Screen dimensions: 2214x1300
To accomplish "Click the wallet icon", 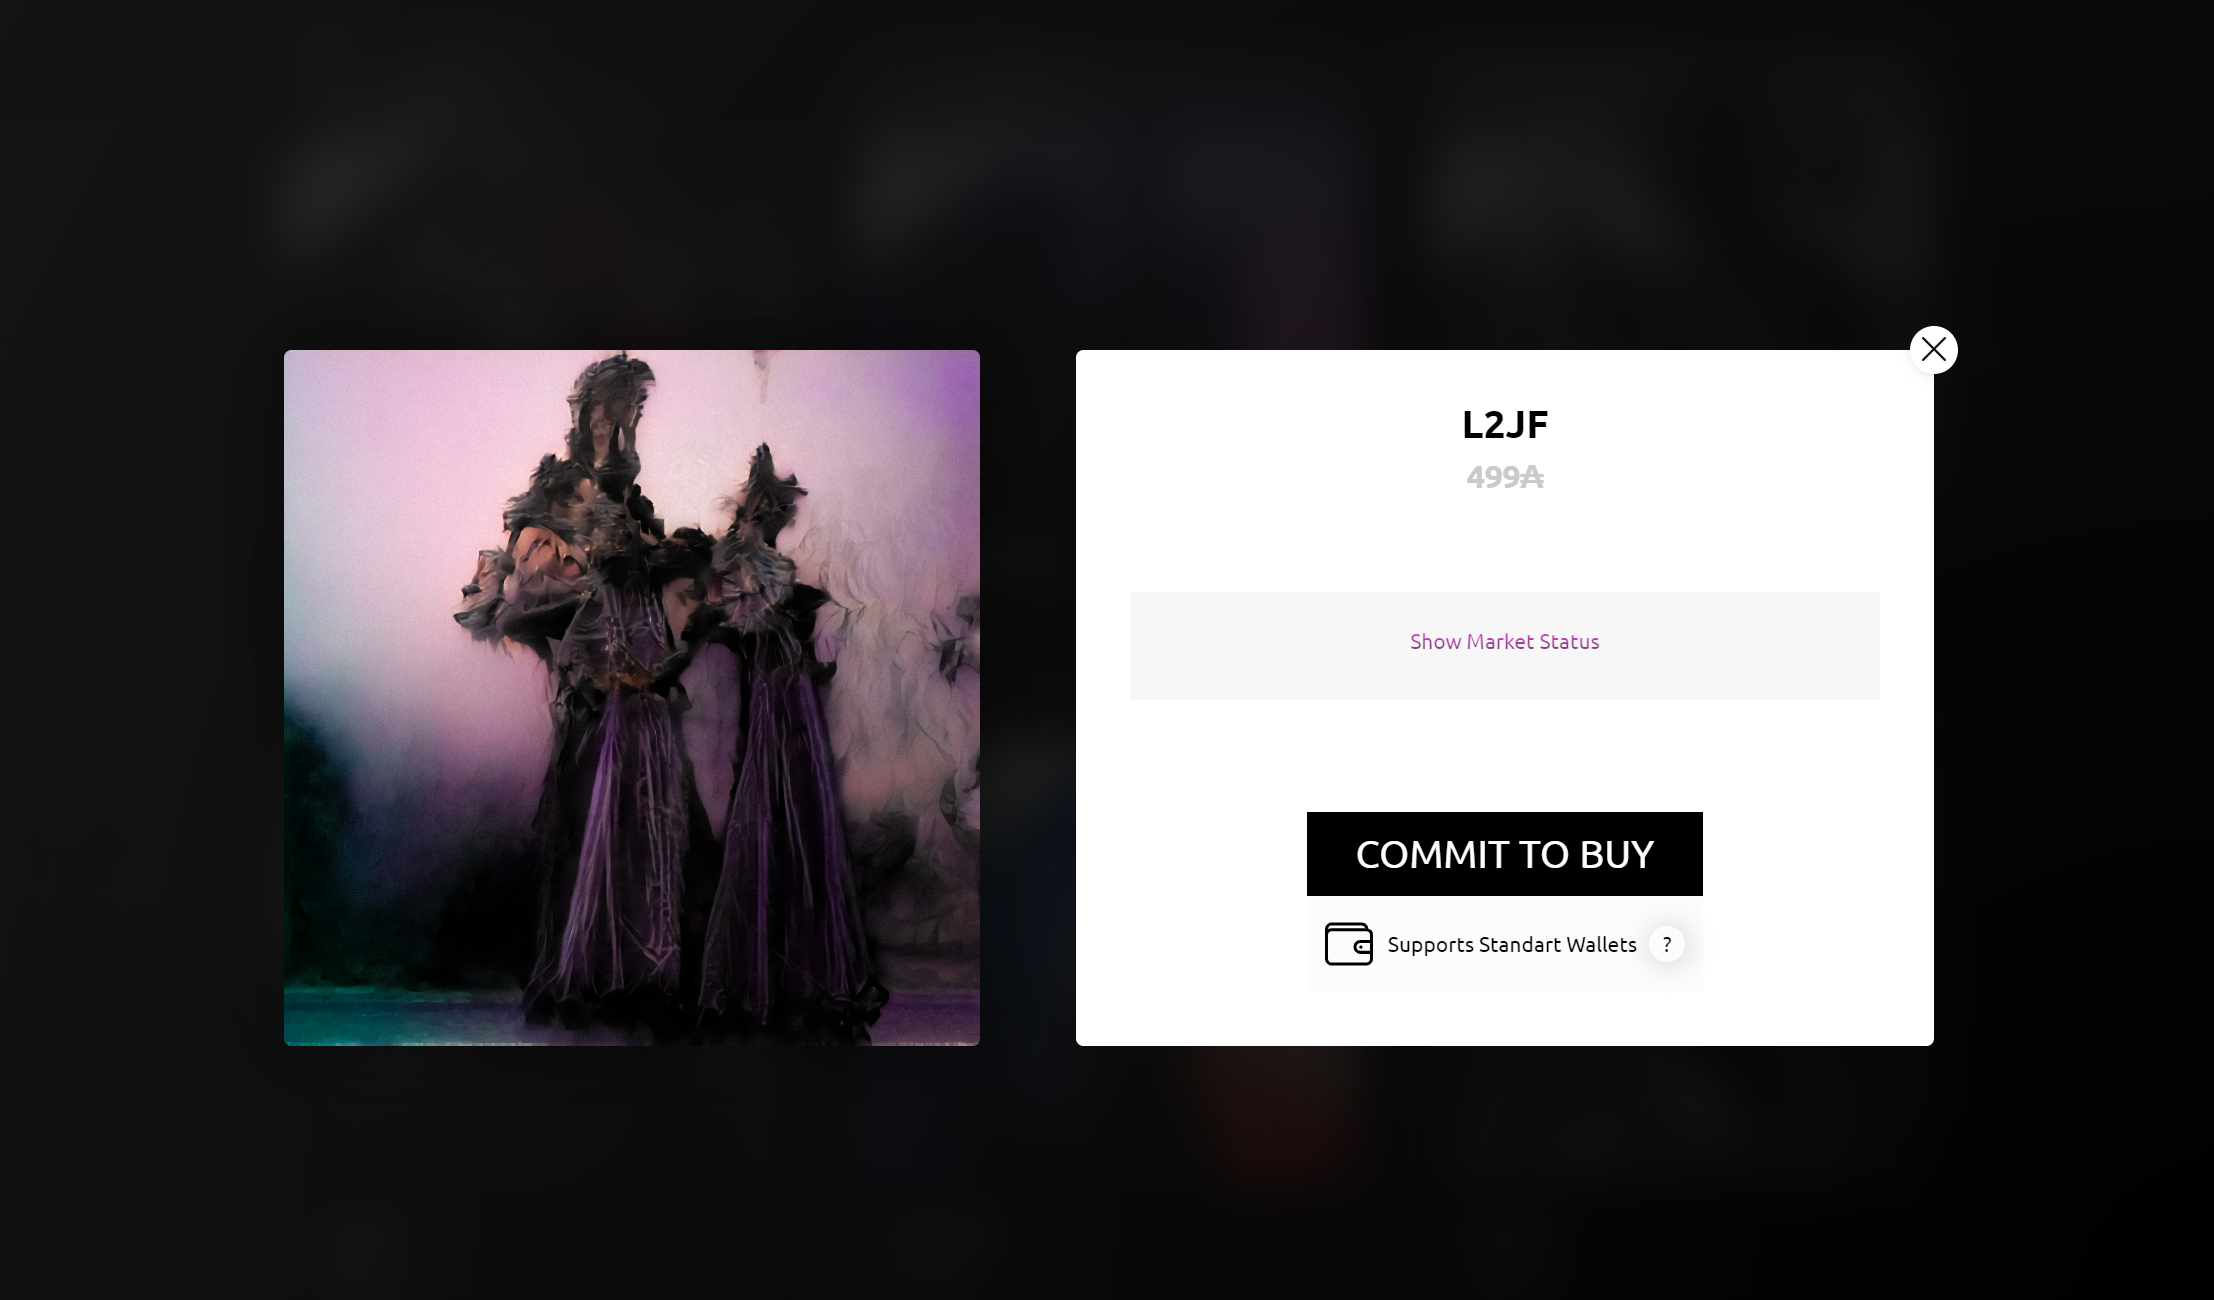I will pyautogui.click(x=1348, y=944).
